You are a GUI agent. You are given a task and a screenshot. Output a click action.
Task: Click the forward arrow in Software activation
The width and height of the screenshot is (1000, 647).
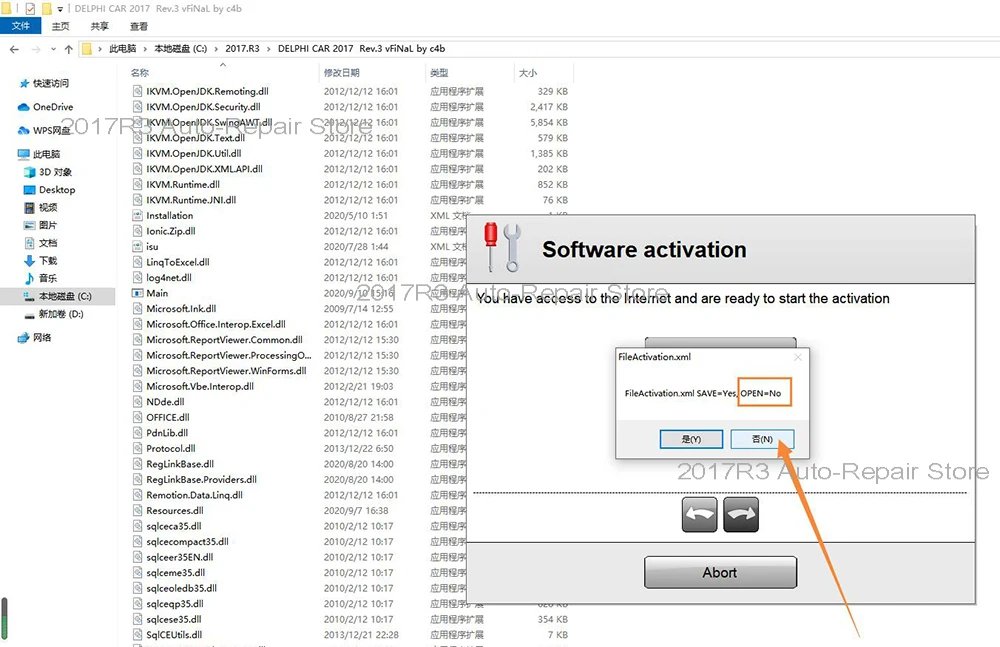point(741,514)
